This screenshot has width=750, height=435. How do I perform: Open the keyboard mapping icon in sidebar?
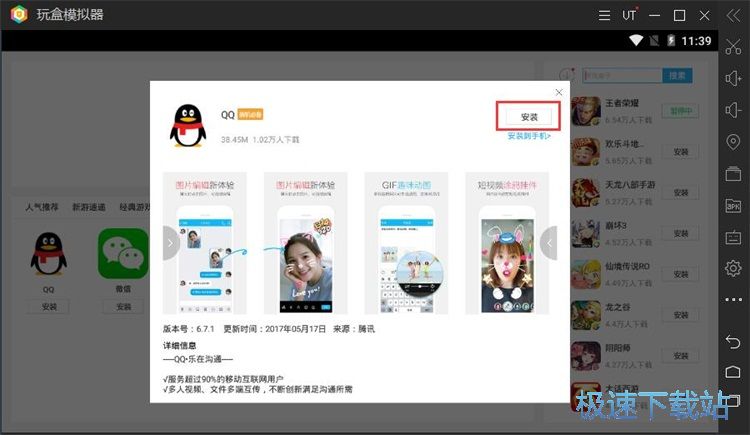[733, 237]
